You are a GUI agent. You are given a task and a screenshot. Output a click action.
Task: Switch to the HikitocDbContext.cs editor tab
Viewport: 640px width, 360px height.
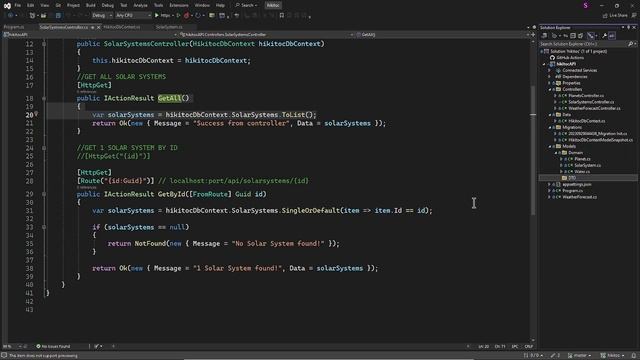coord(122,27)
